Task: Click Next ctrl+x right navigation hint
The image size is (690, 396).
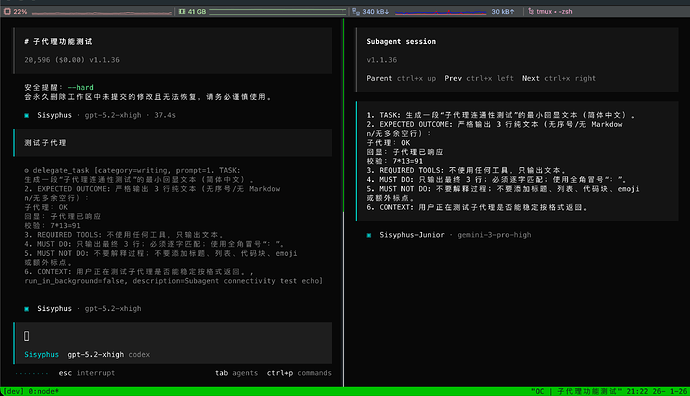Action: [x=559, y=78]
